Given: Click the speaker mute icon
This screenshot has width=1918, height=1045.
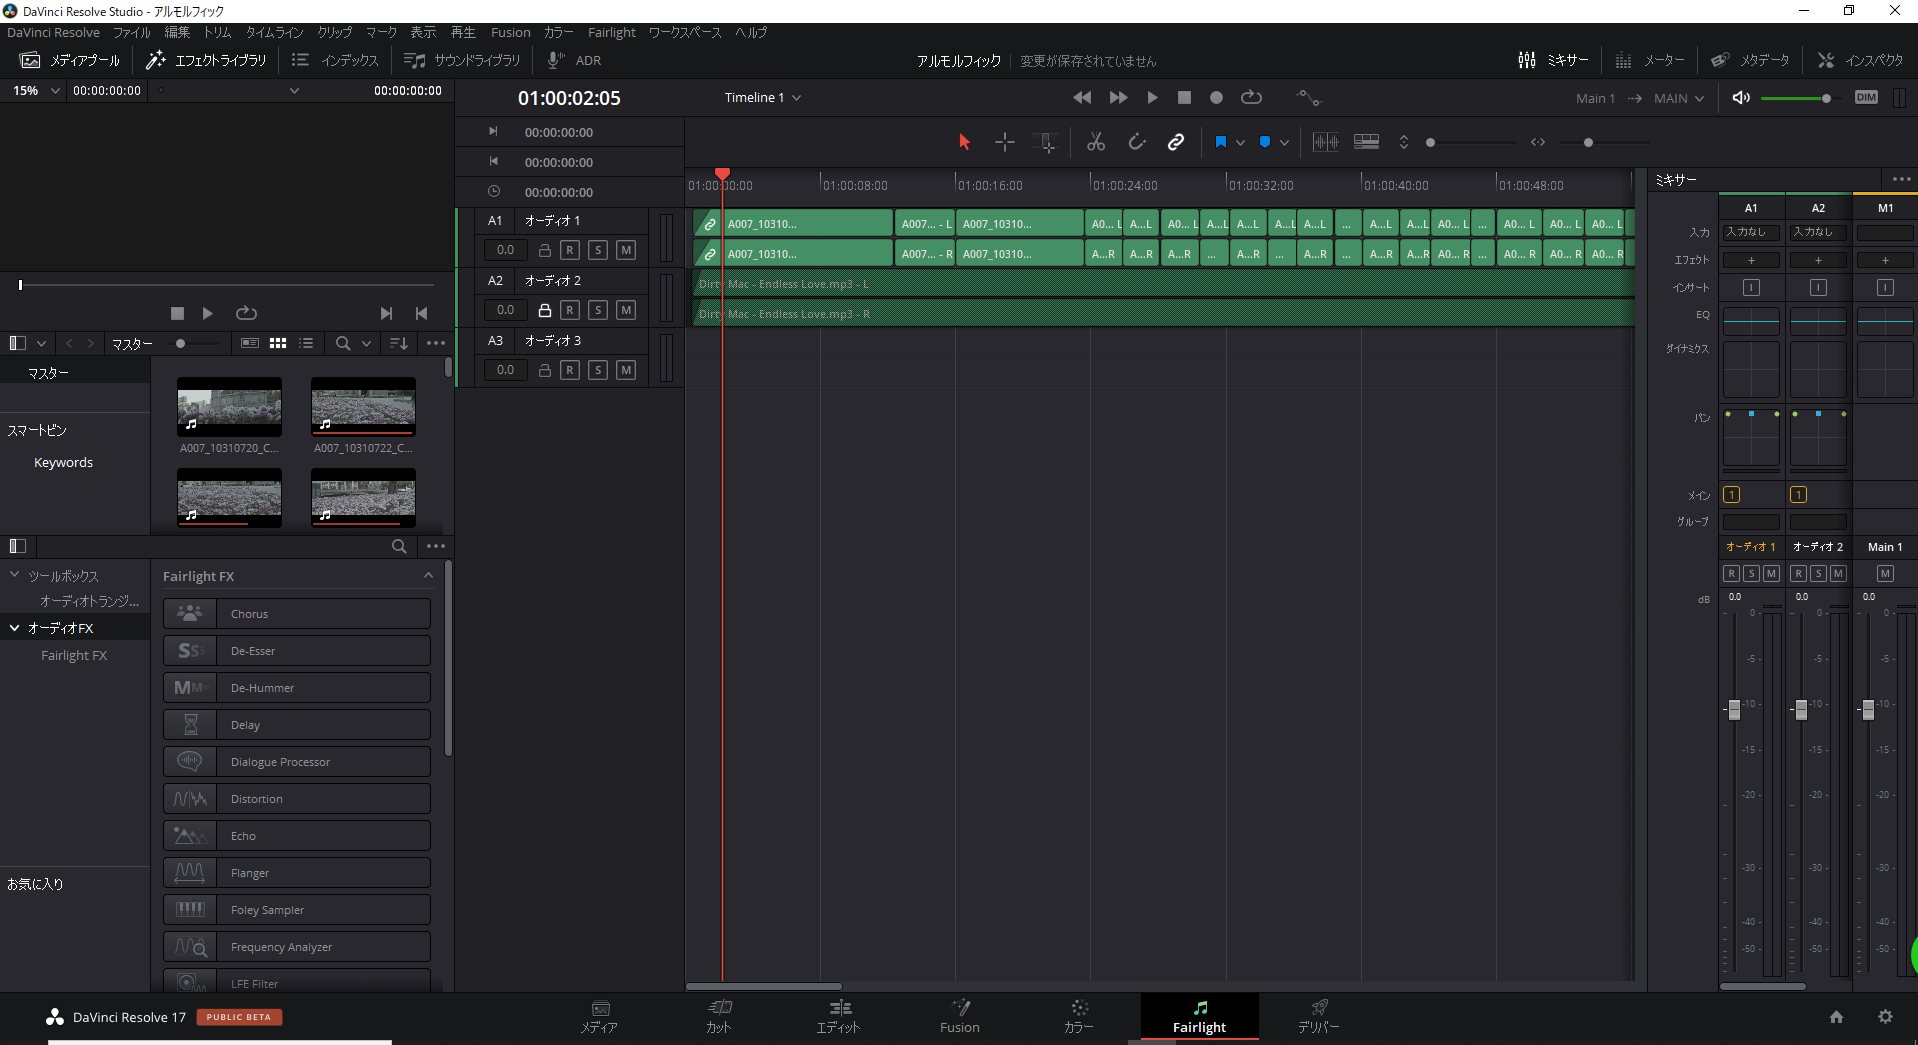Looking at the screenshot, I should point(1741,98).
